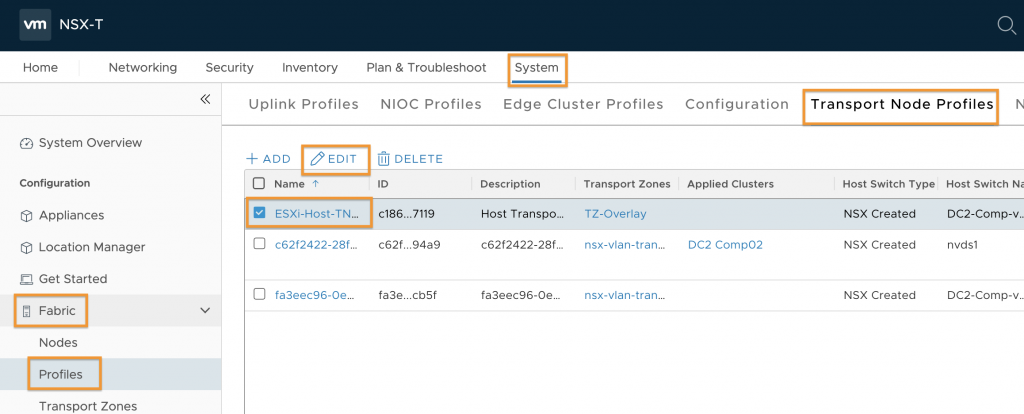
Task: Click ID cell fa3e...cb5f
Action: point(408,295)
